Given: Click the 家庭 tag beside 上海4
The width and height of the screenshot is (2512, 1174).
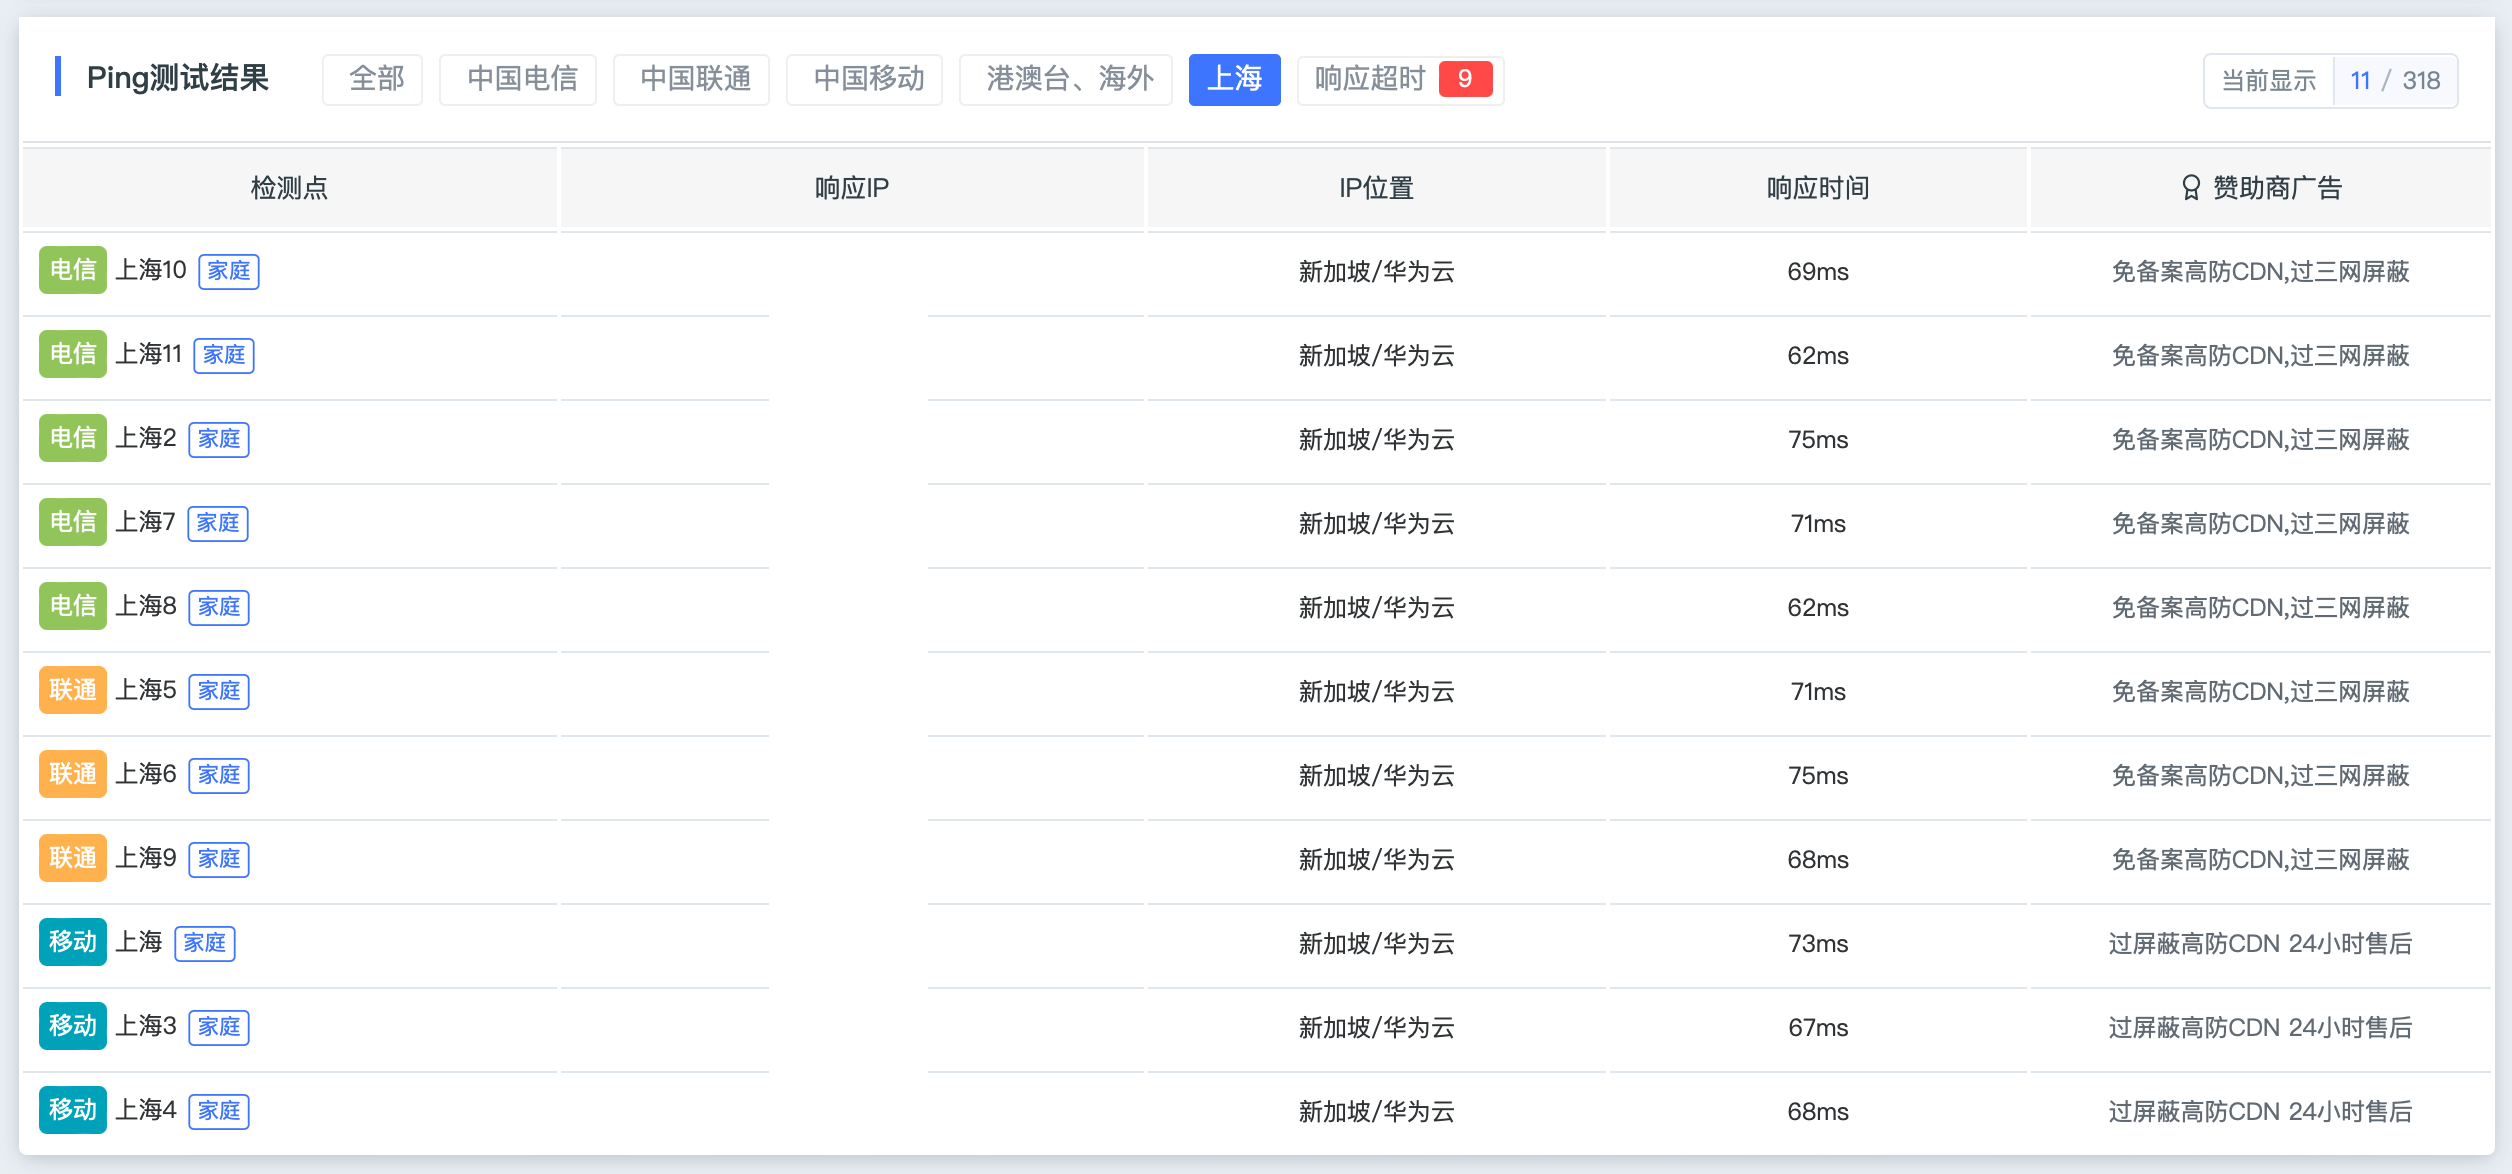Looking at the screenshot, I should coord(219,1111).
